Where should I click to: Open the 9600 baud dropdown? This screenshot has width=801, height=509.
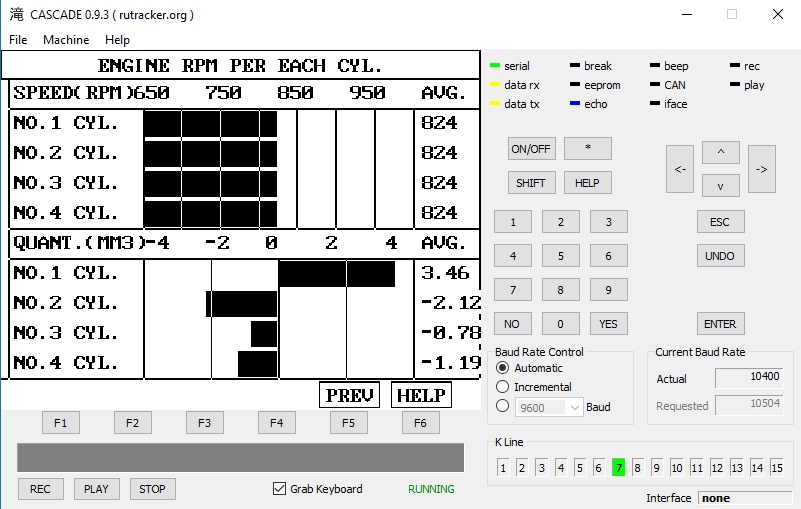(x=548, y=407)
